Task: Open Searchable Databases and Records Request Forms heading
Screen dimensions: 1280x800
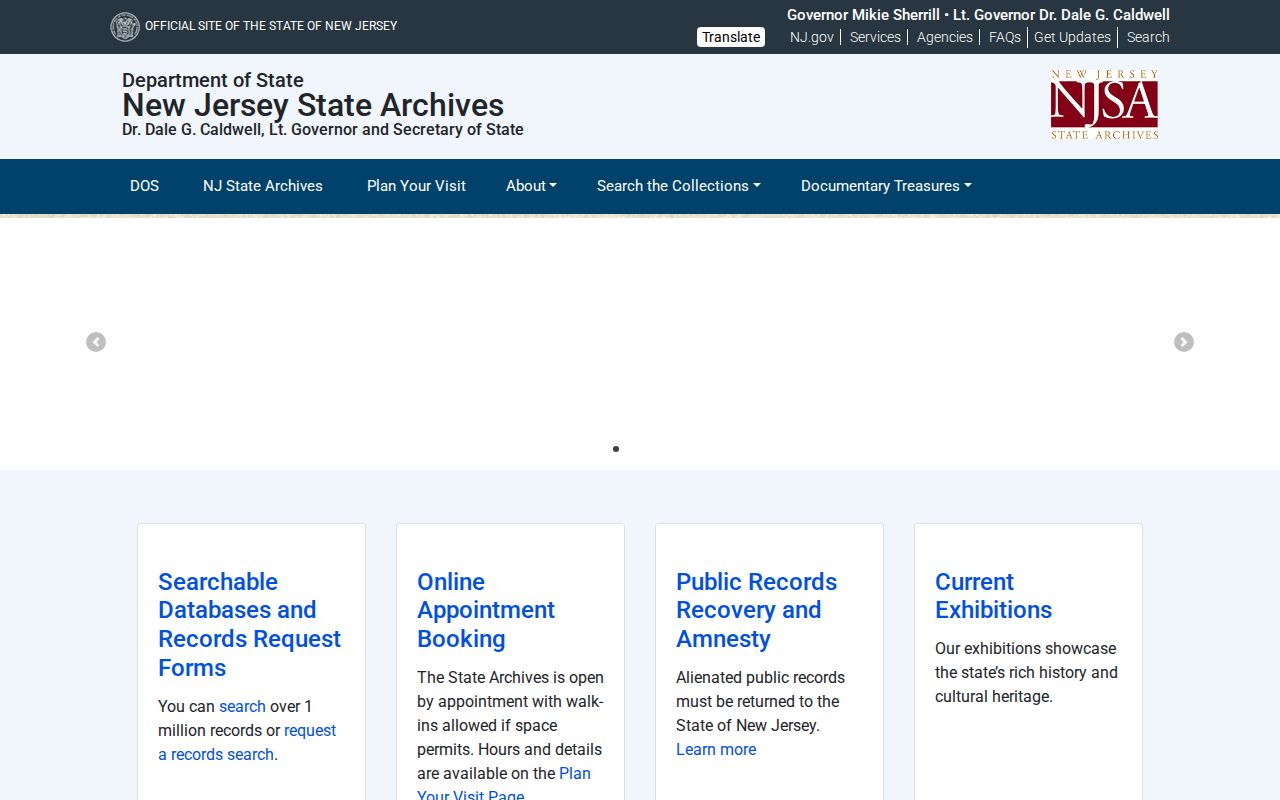Action: [x=250, y=624]
